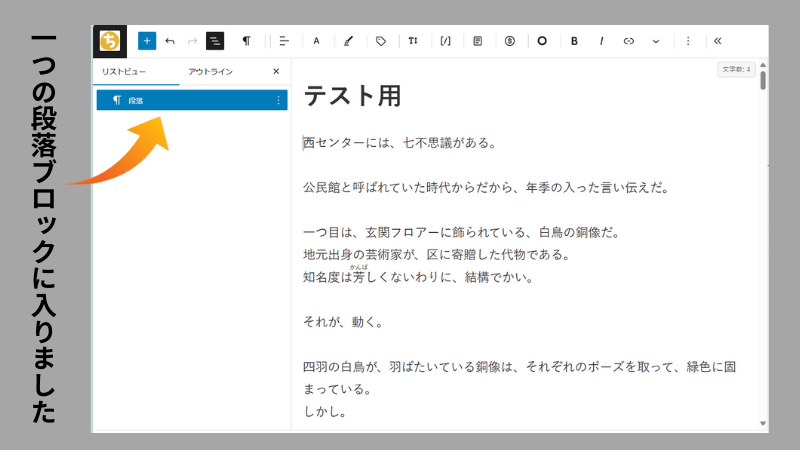Click the title テスト用
This screenshot has width=800, height=450.
tap(353, 96)
